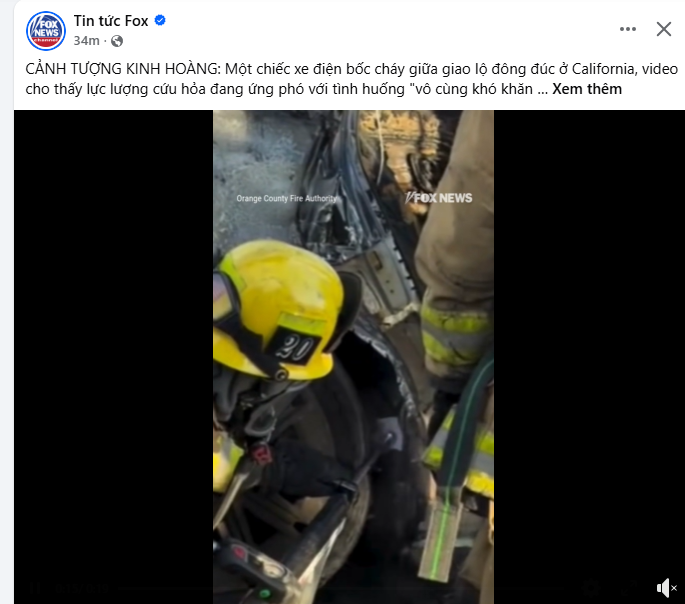685x604 pixels.
Task: Unmute the video with speaker icon
Action: 666,588
